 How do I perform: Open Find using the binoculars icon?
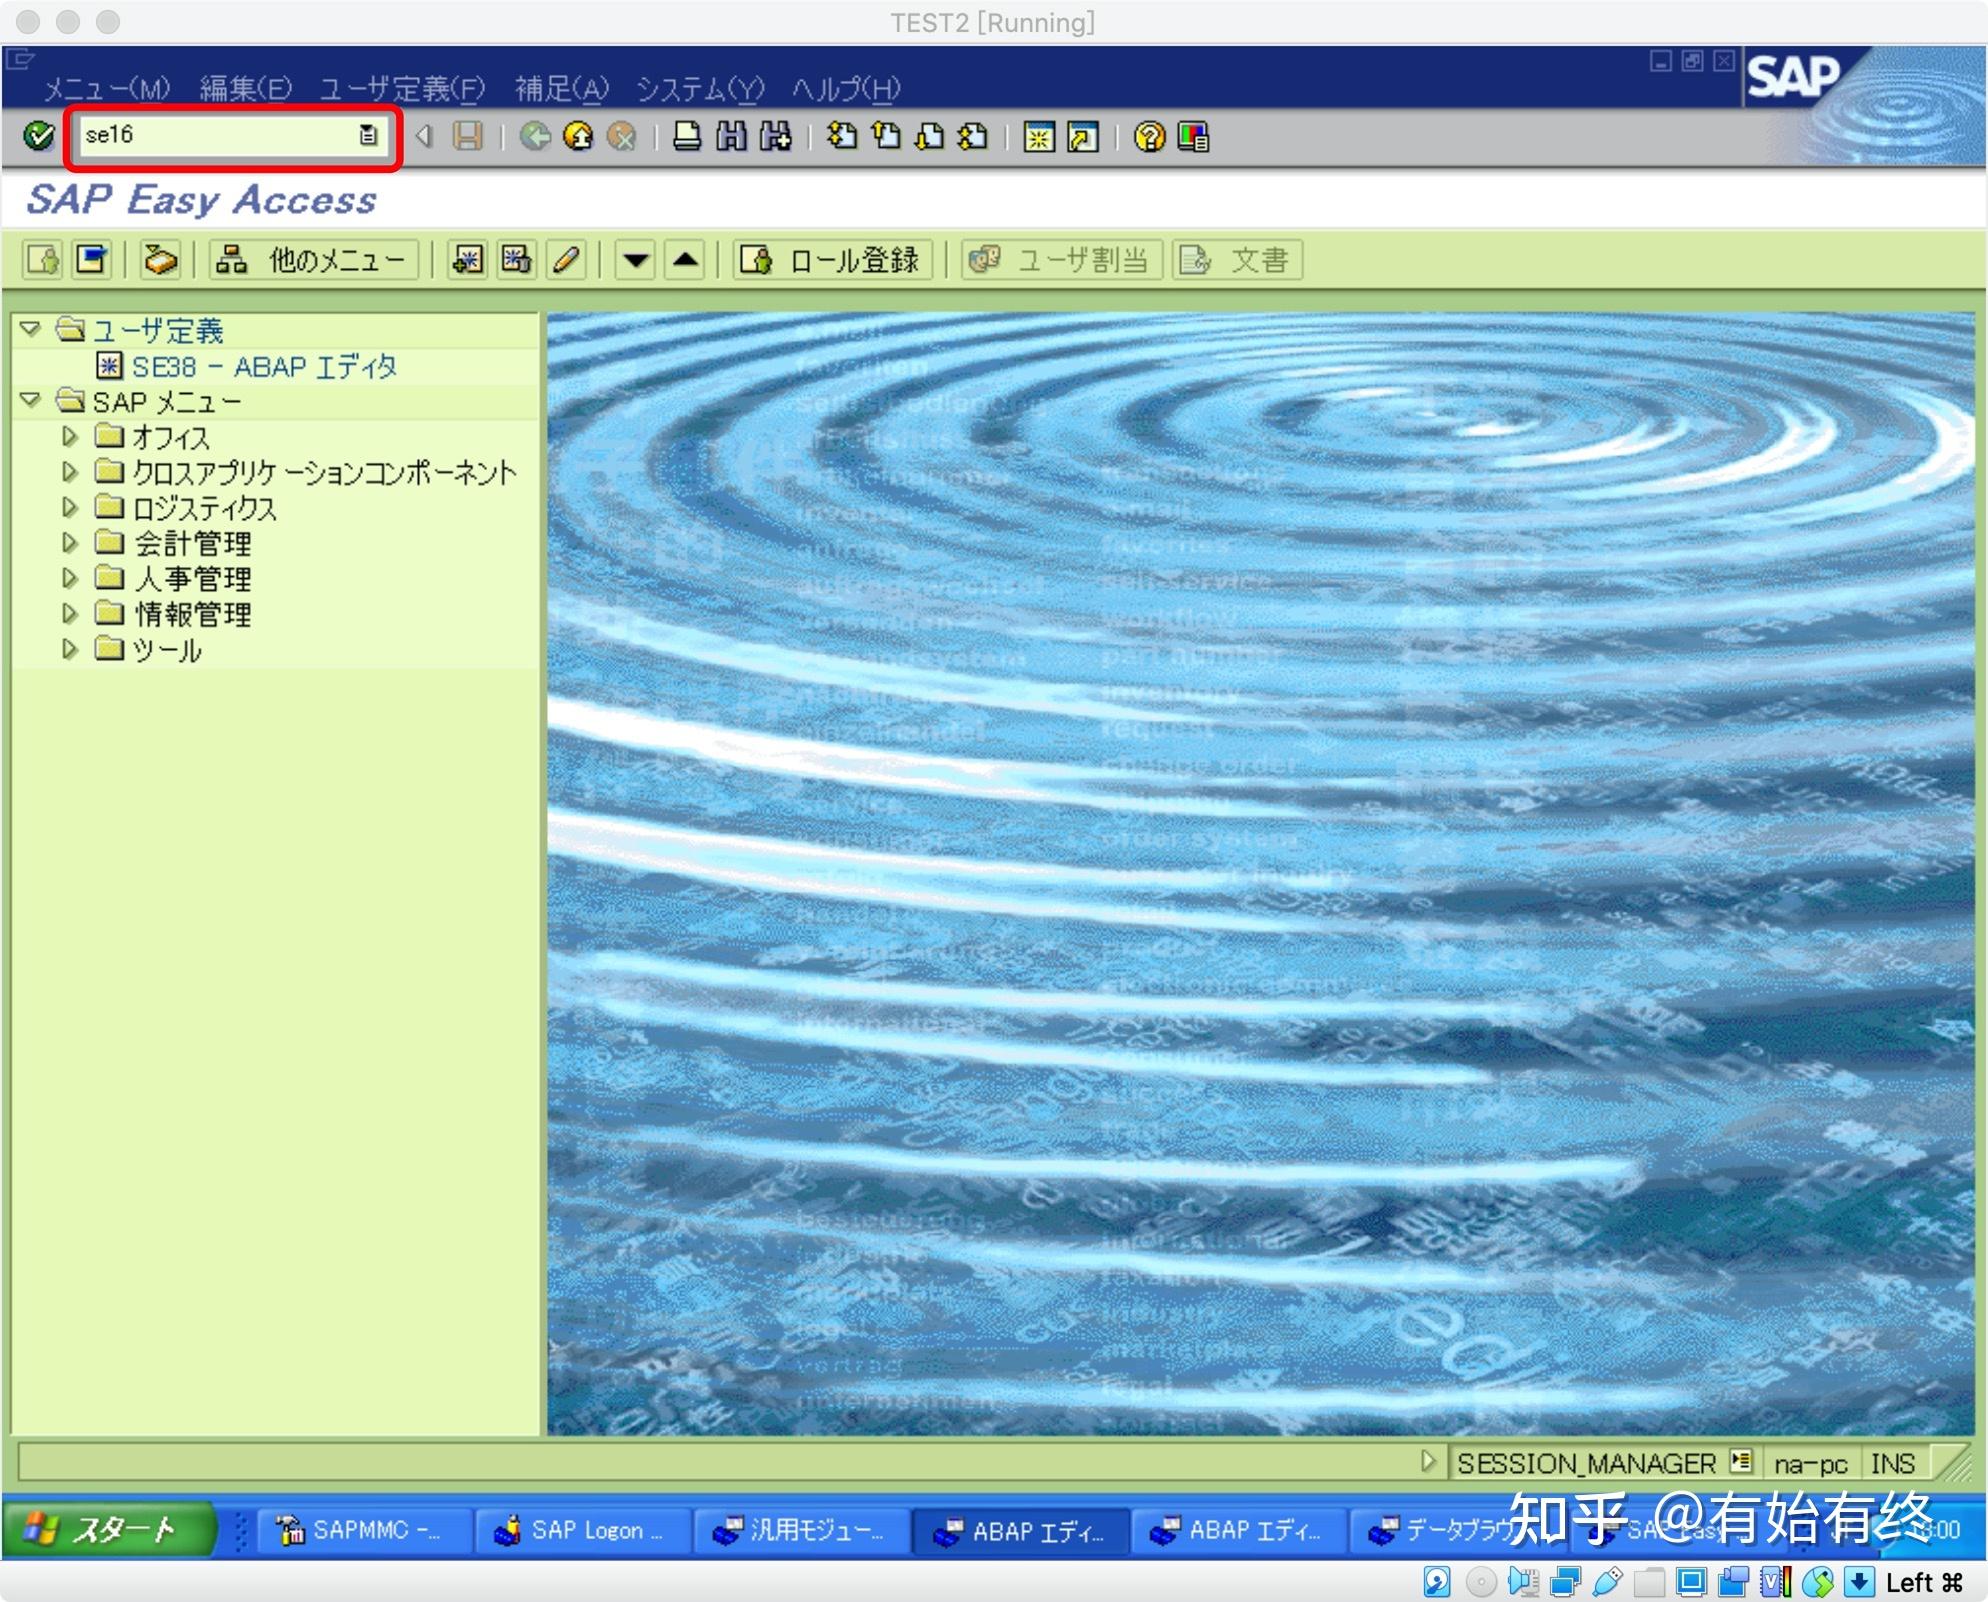(731, 137)
